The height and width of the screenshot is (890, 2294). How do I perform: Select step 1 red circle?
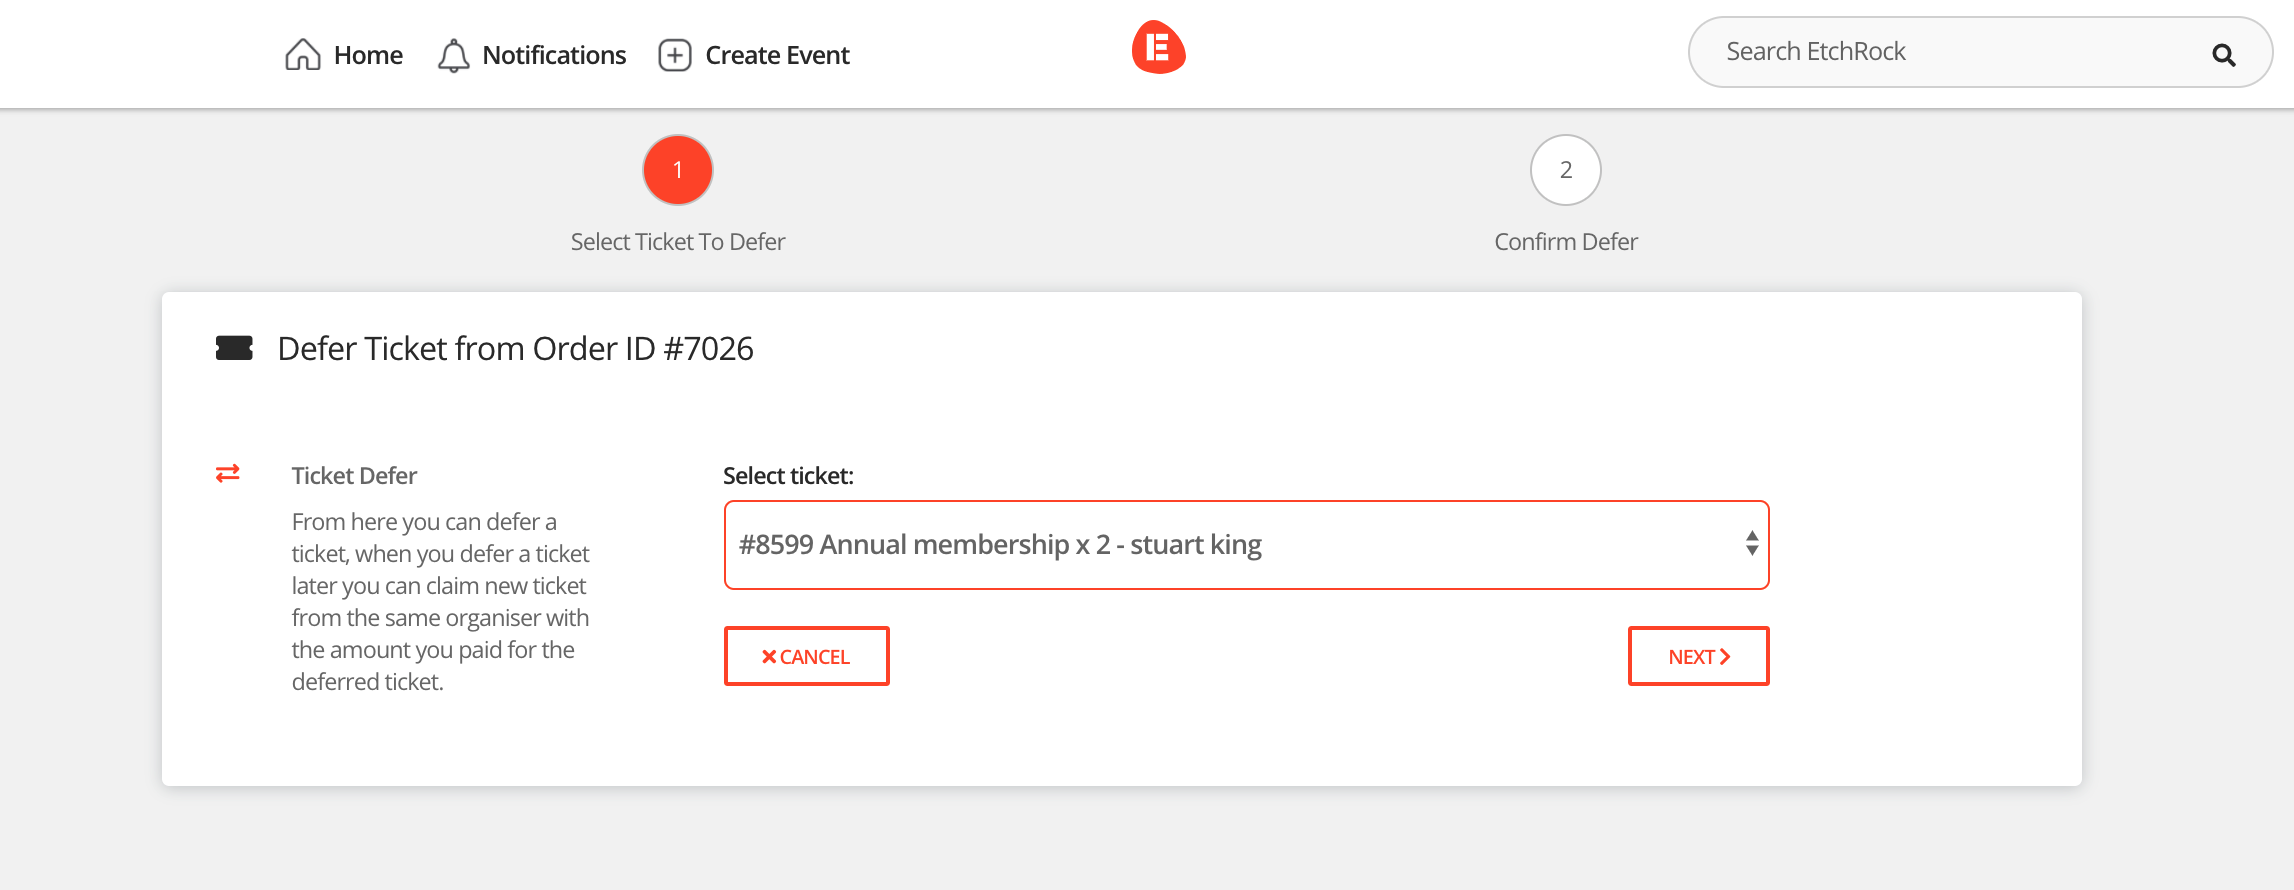(678, 170)
